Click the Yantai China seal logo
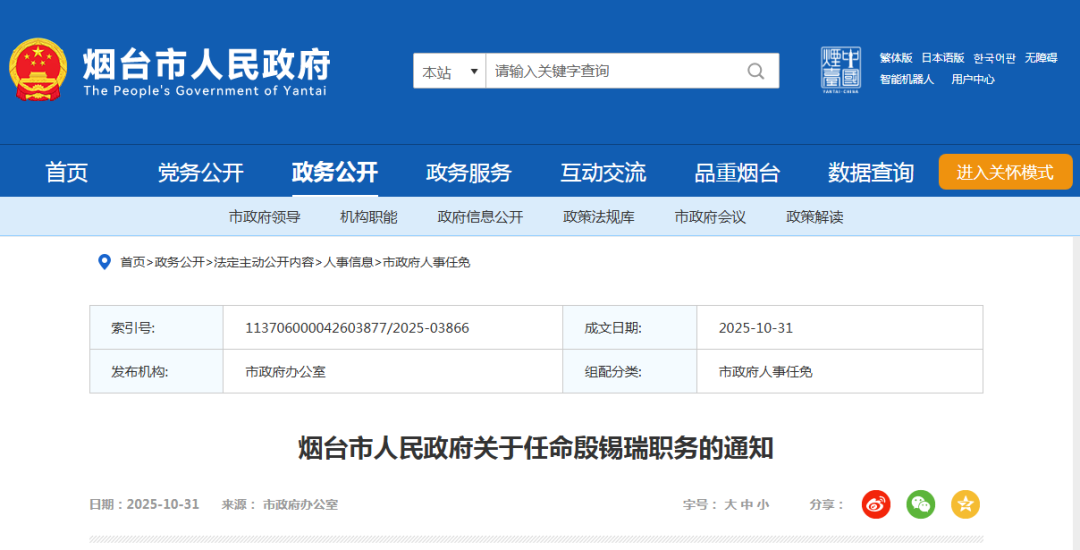The image size is (1080, 550). click(840, 70)
